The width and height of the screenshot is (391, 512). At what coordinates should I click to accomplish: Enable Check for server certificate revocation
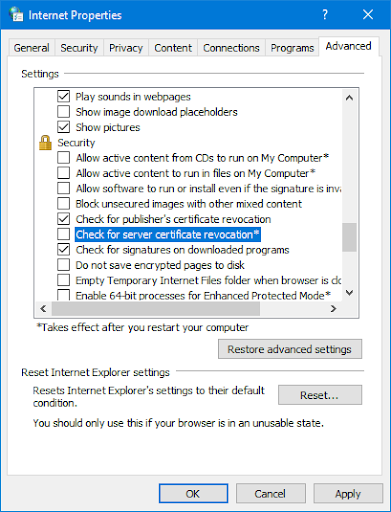(x=63, y=234)
